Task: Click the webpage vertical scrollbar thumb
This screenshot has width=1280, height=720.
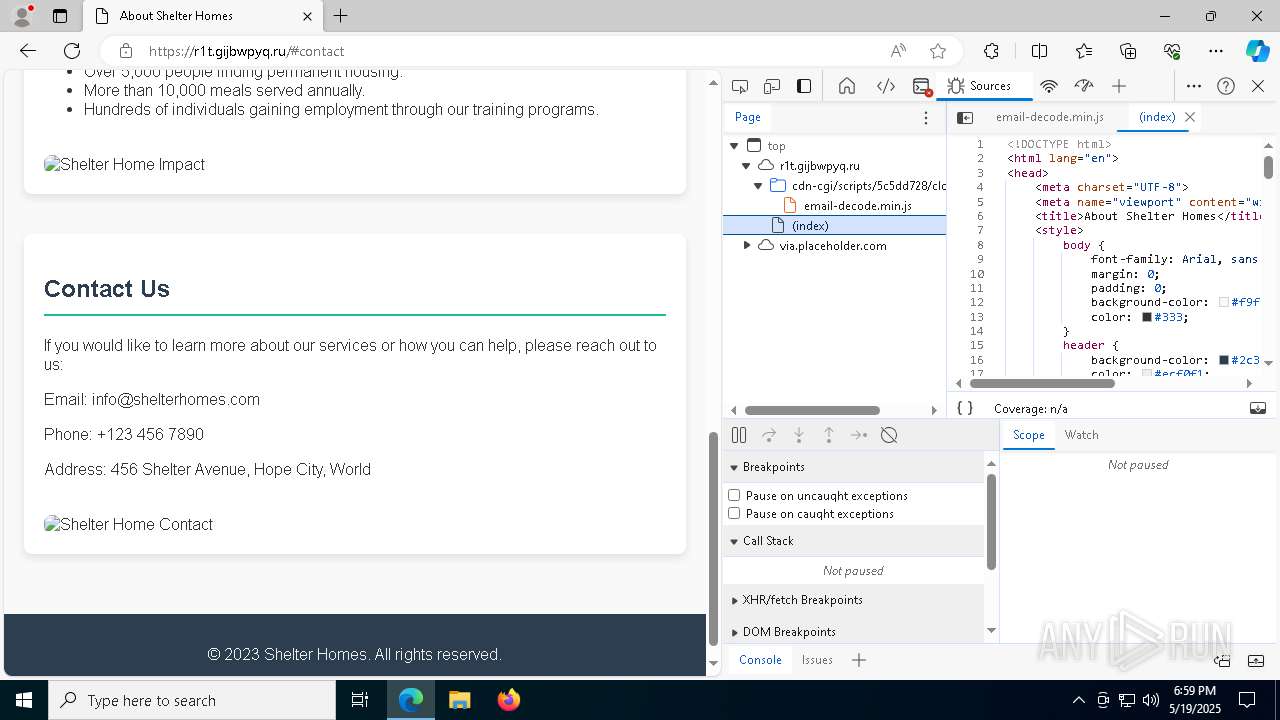Action: (x=713, y=538)
